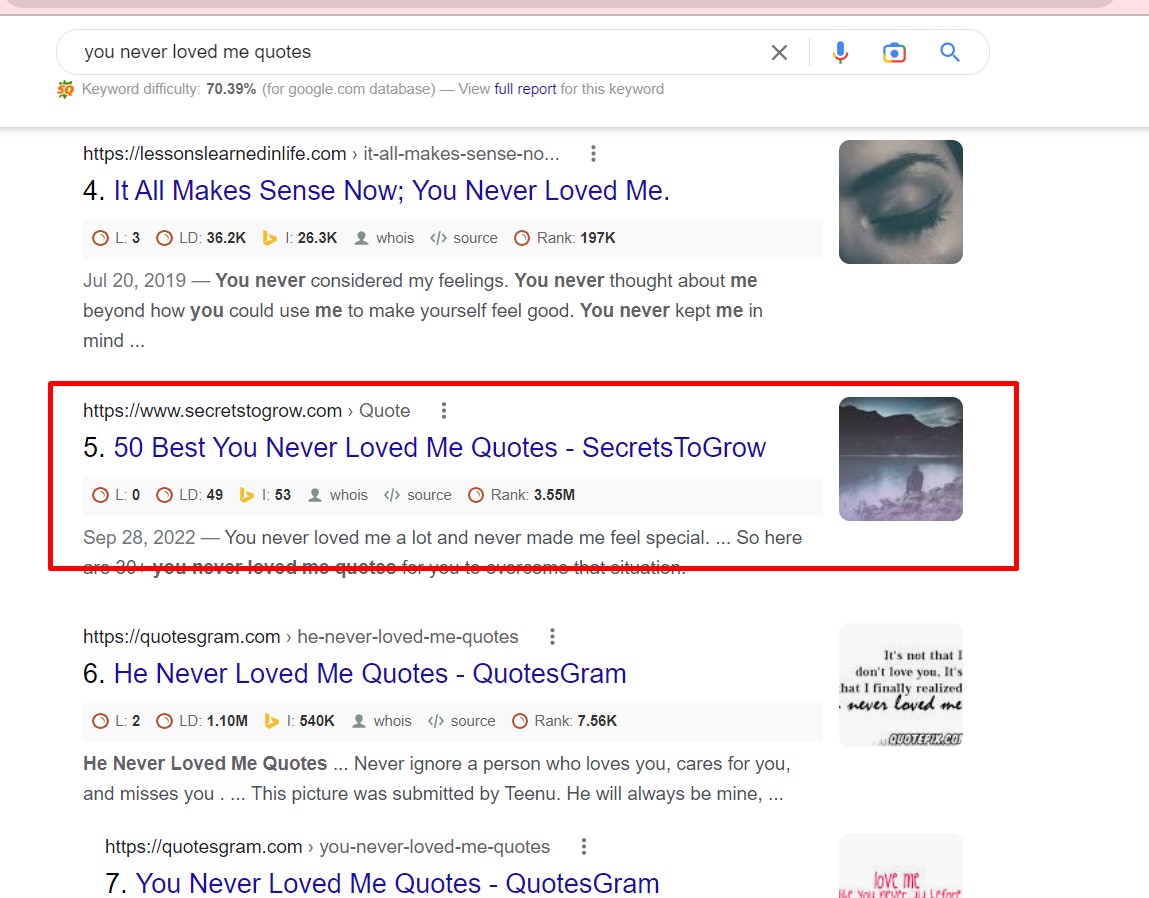The height and width of the screenshot is (898, 1149).
Task: Start voice search with microphone icon
Action: point(840,52)
